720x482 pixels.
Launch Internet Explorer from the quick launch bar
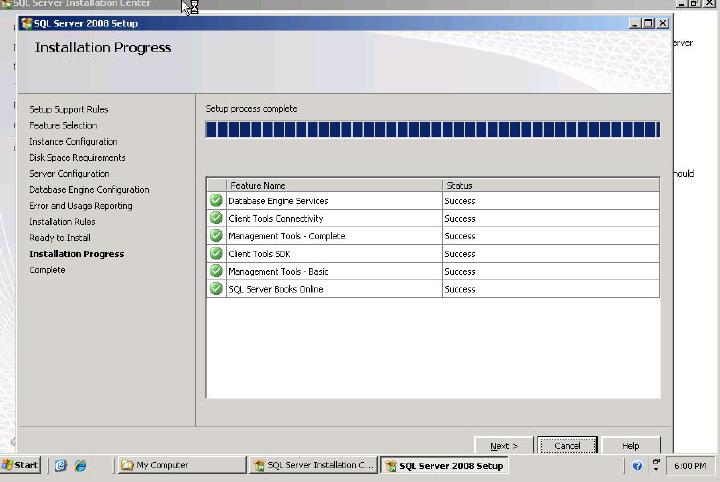(x=80, y=465)
